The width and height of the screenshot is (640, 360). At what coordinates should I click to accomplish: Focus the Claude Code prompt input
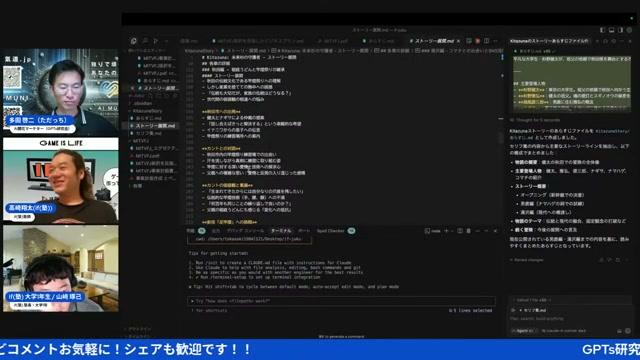pyautogui.click(x=341, y=301)
